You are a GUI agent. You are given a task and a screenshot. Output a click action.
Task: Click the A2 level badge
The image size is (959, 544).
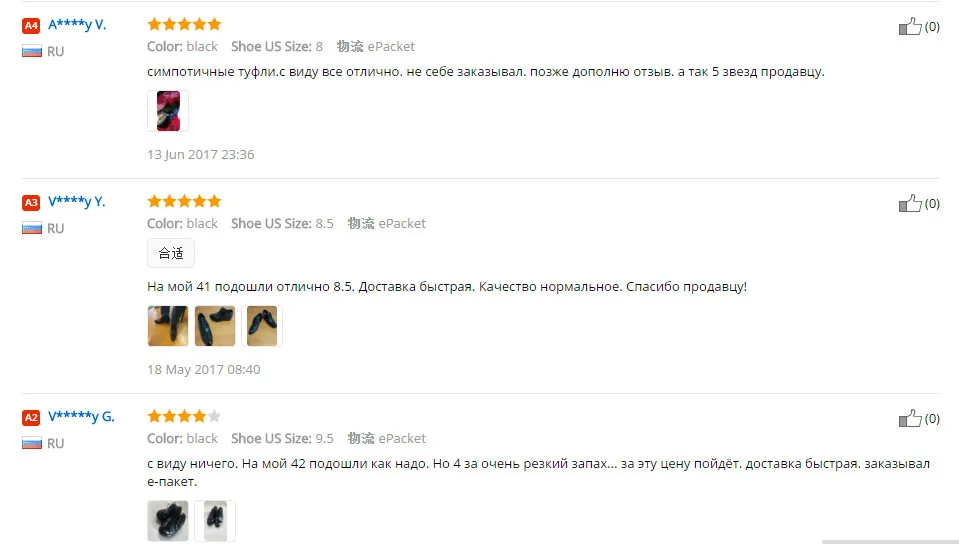pos(31,417)
